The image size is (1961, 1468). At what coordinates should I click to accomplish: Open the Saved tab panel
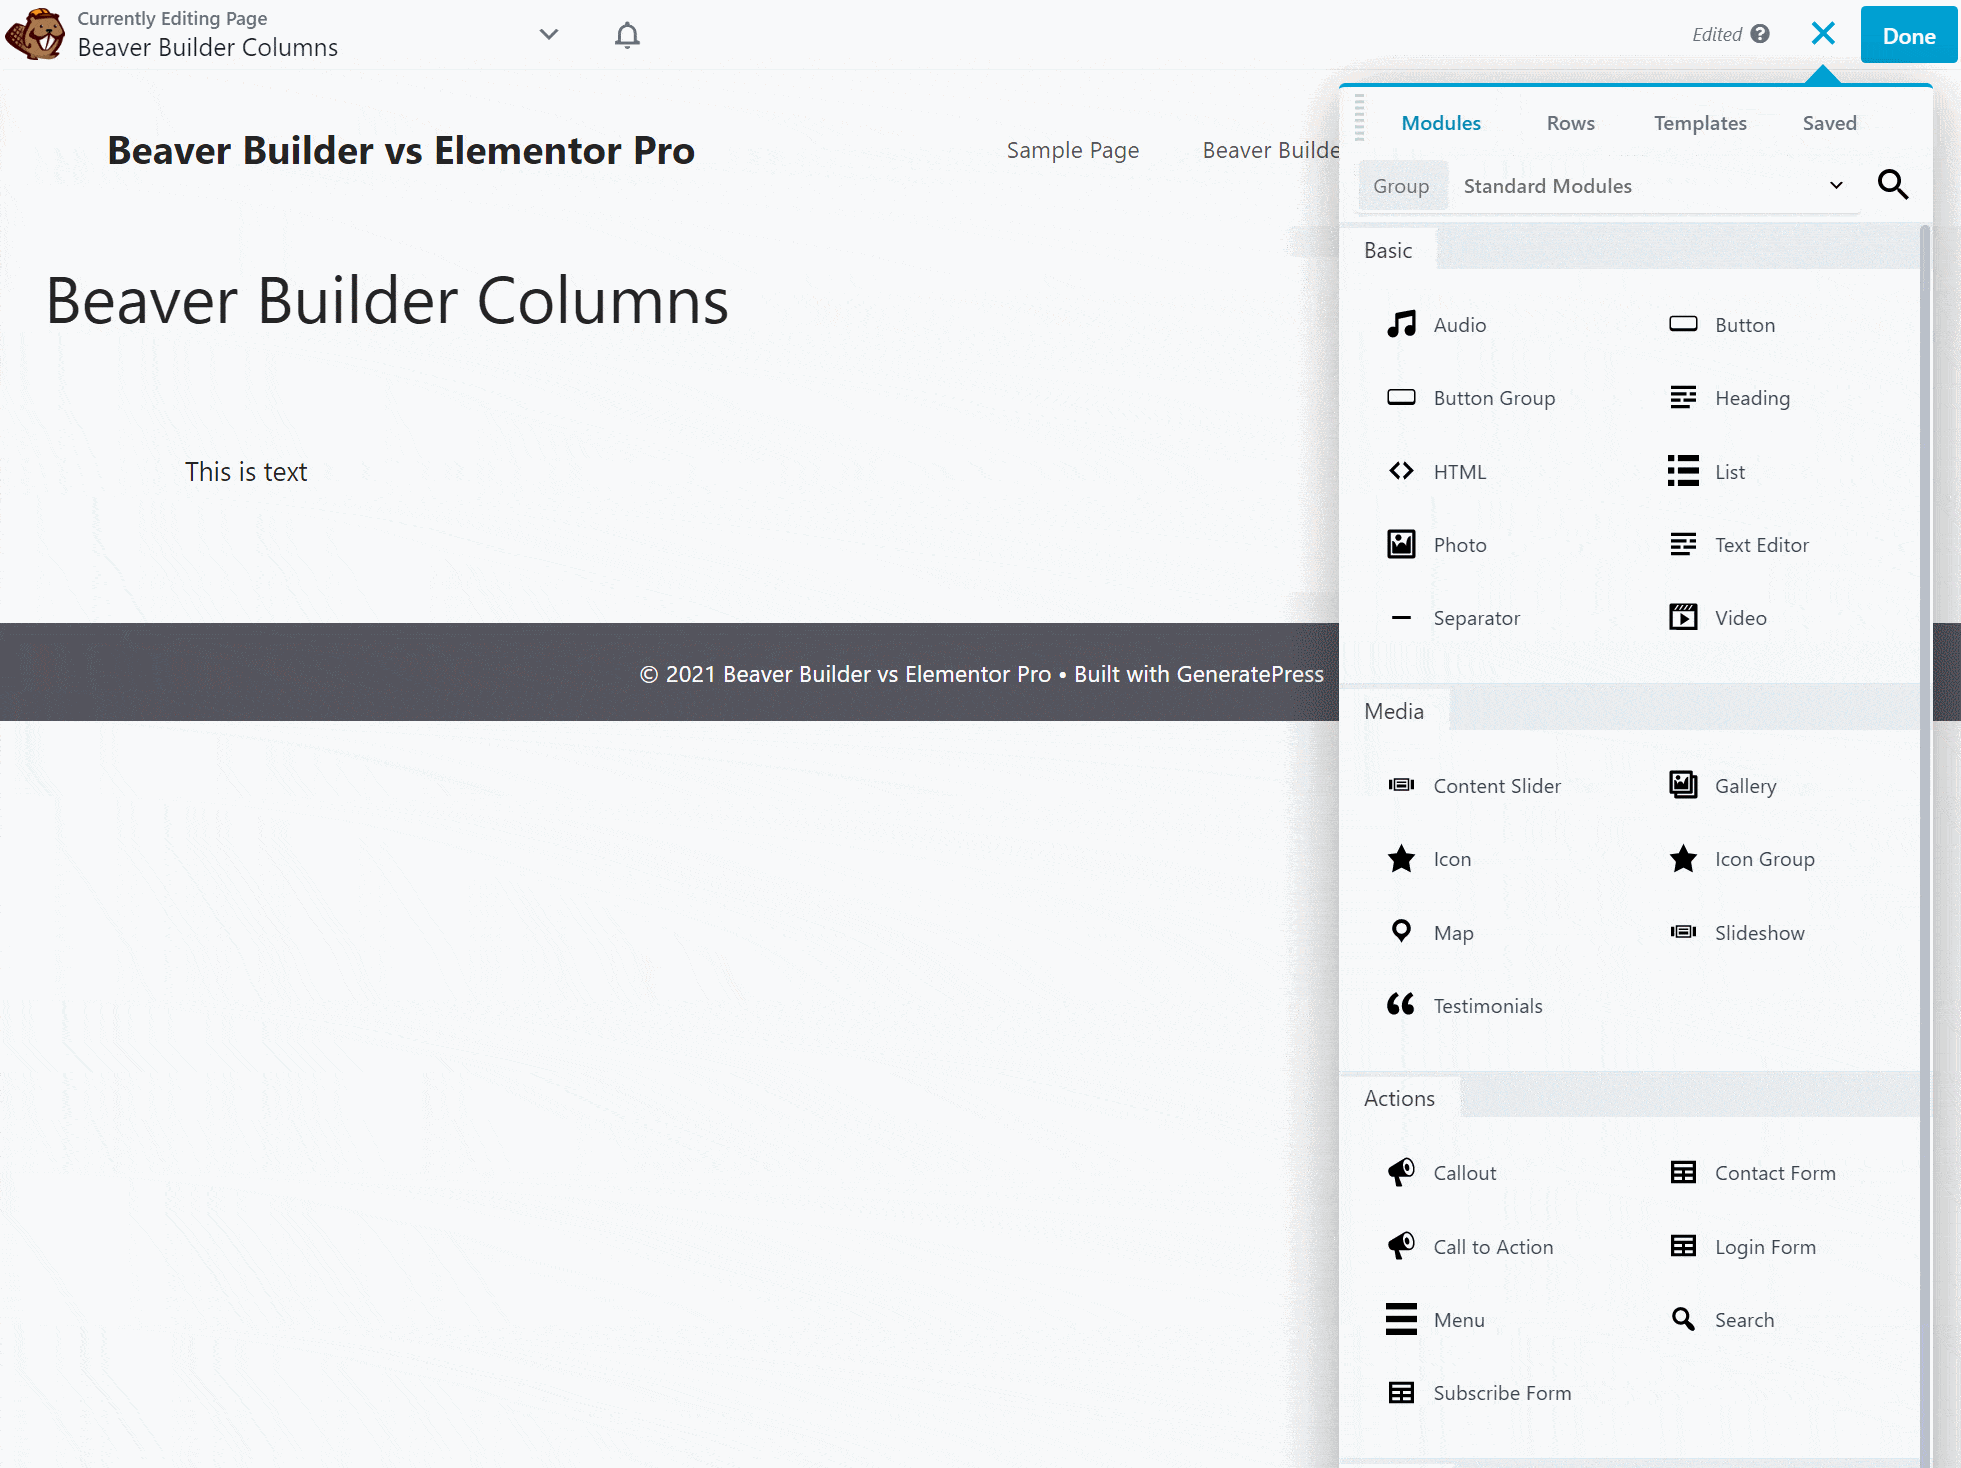tap(1830, 122)
